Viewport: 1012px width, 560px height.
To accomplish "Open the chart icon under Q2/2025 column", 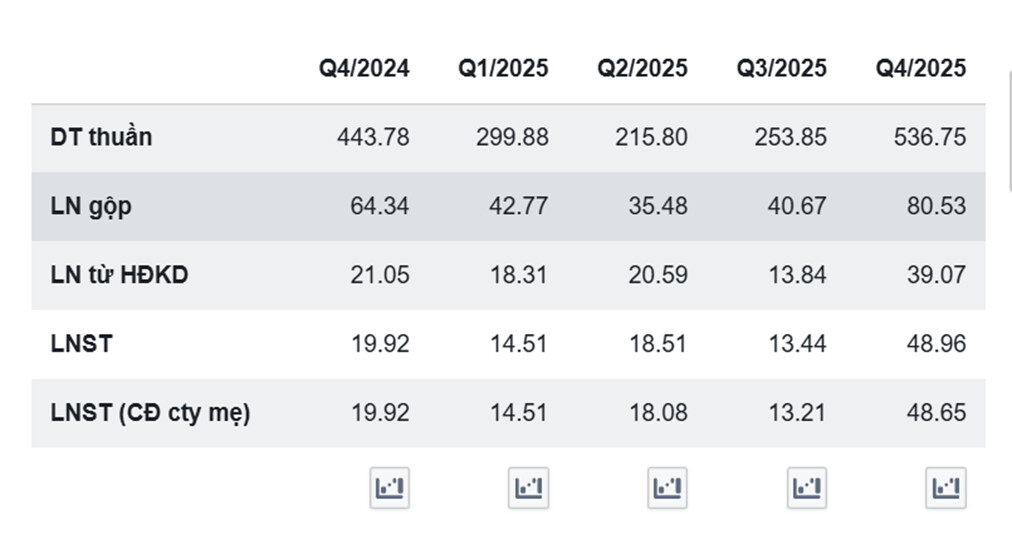I will point(668,488).
